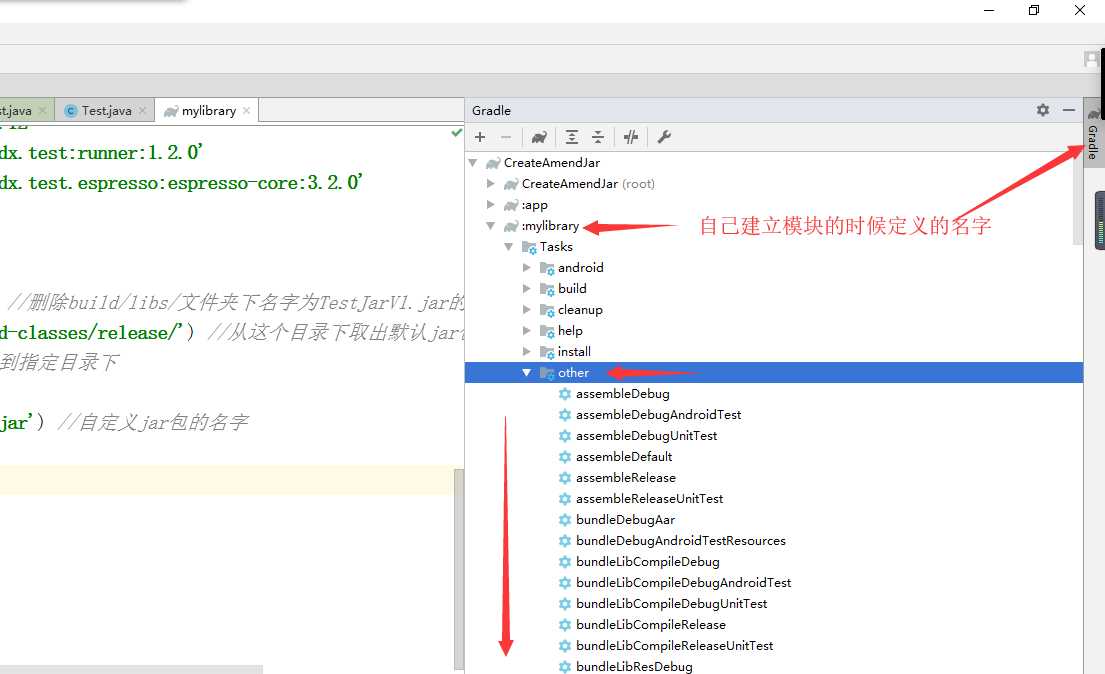The image size is (1105, 674).
Task: Click the cleanup folder icon
Action: (547, 310)
